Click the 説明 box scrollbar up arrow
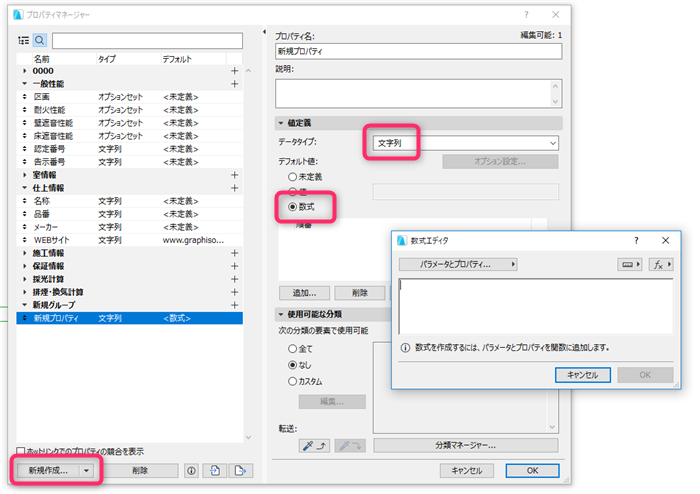The width and height of the screenshot is (700, 494). click(x=555, y=86)
